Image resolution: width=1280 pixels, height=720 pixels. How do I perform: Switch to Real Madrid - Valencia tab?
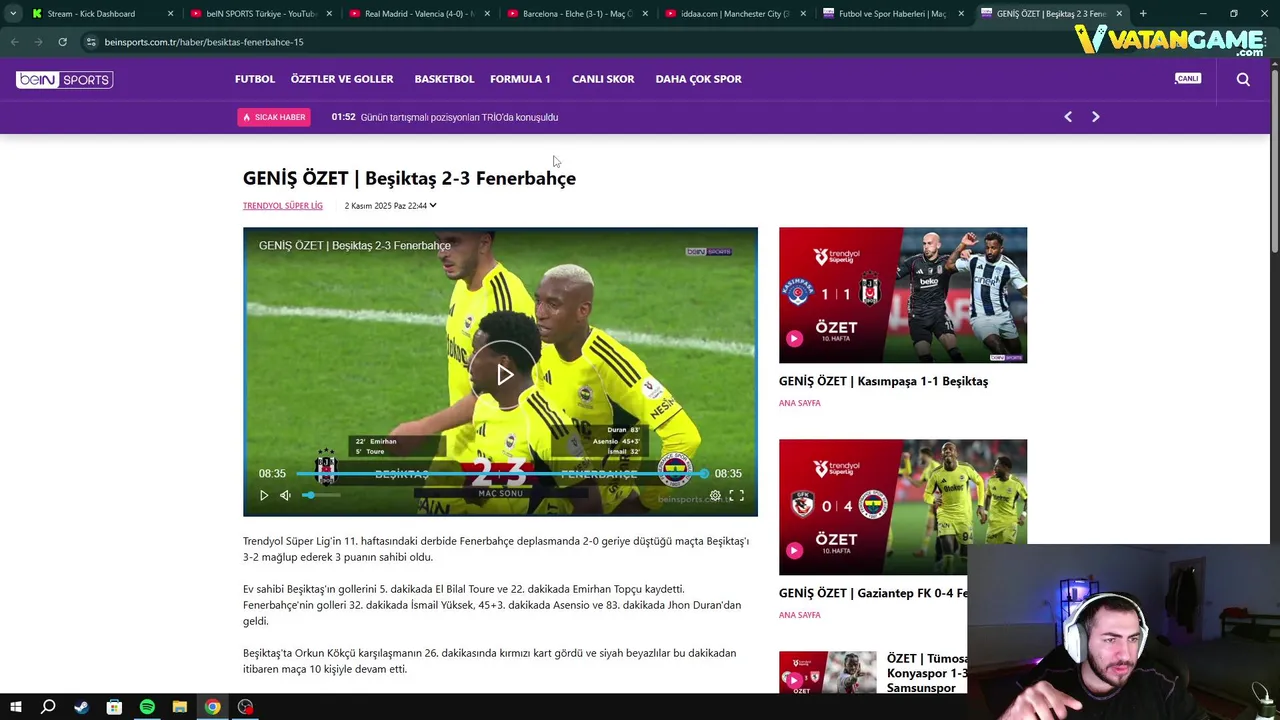(x=420, y=14)
